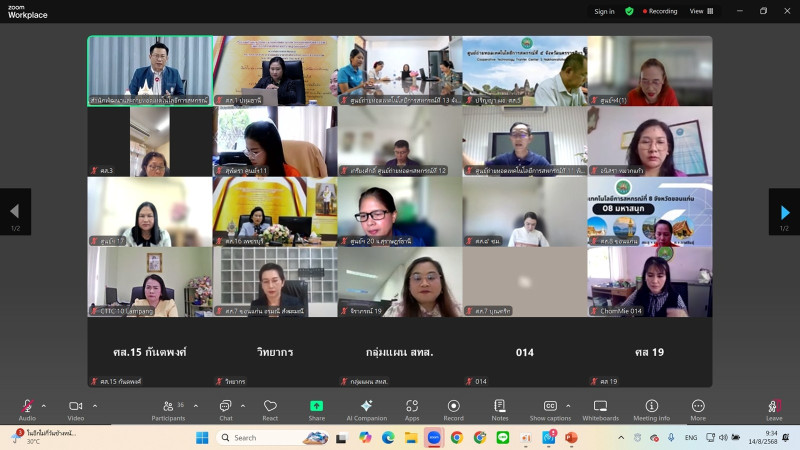This screenshot has height=450, width=800.
Task: Click the Windows taskbar Search box
Action: tap(263, 438)
